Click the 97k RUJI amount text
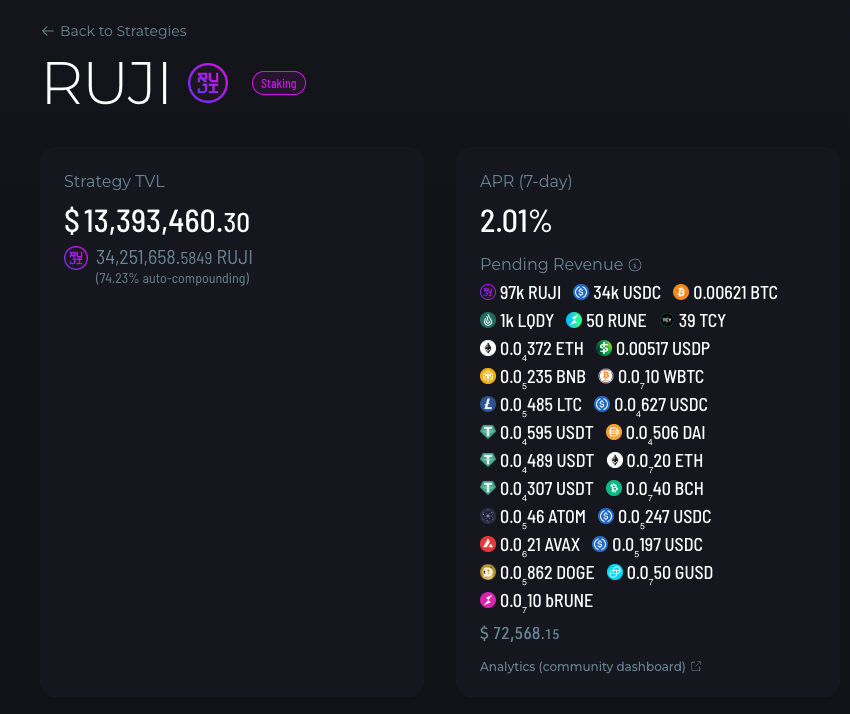 tap(530, 293)
